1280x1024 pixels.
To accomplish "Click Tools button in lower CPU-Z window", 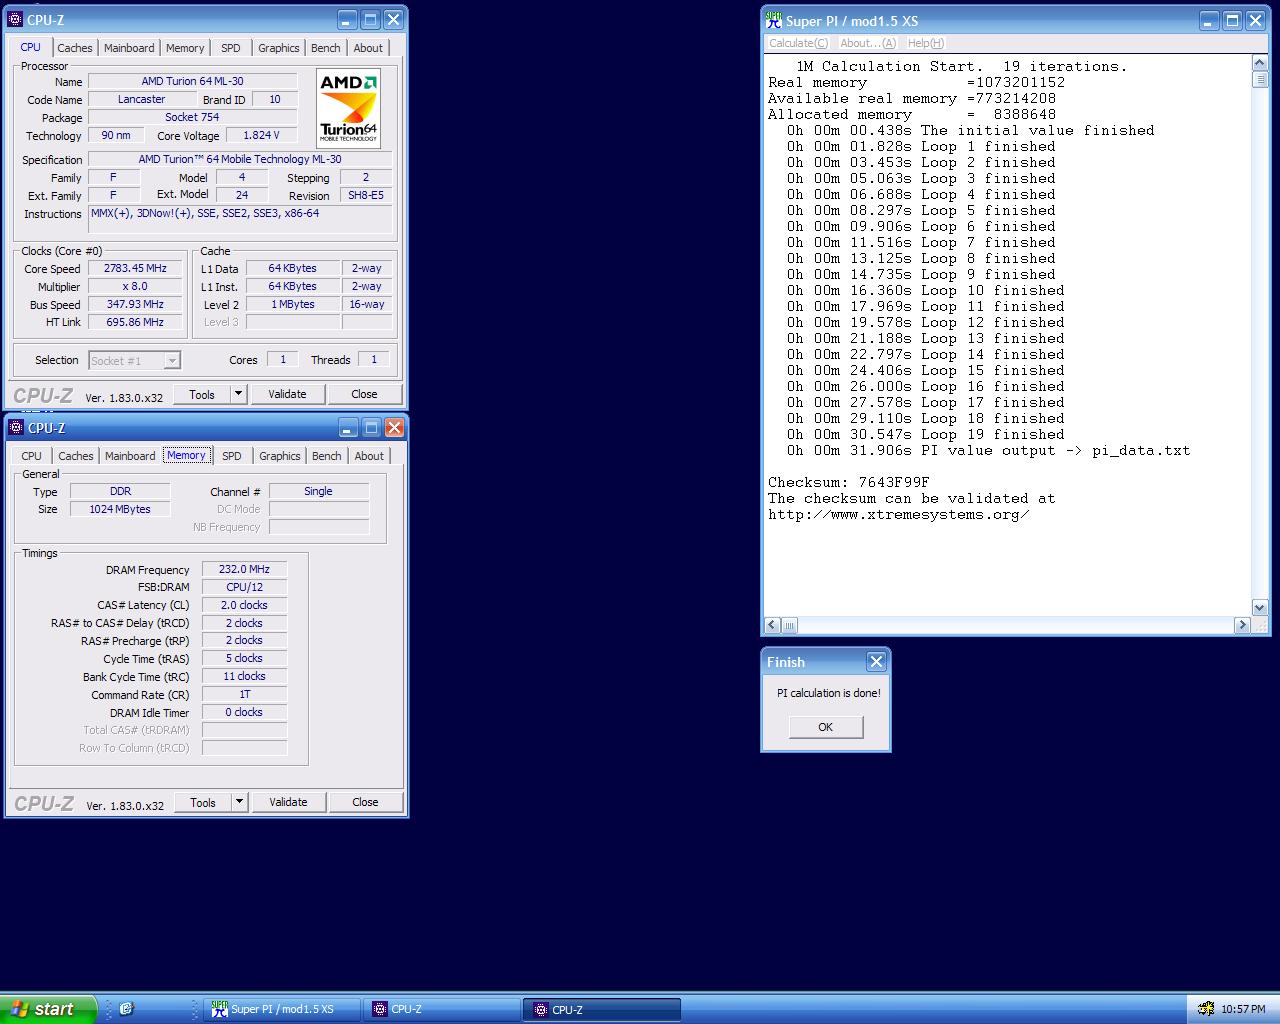I will 203,802.
